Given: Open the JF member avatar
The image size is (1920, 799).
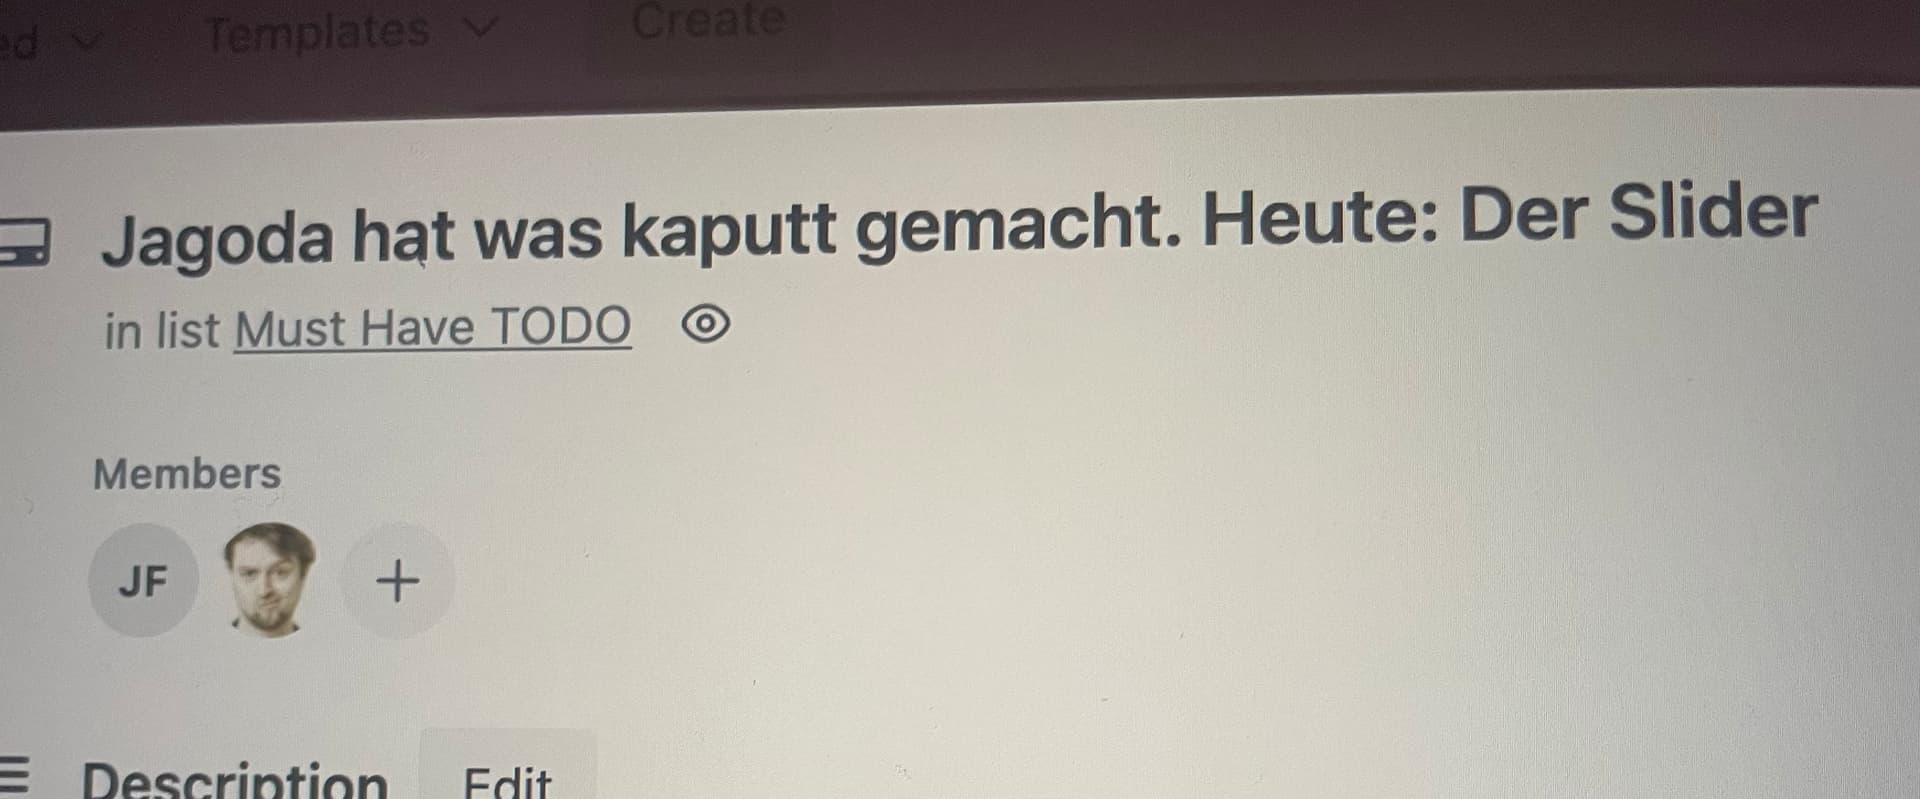Looking at the screenshot, I should pyautogui.click(x=143, y=581).
